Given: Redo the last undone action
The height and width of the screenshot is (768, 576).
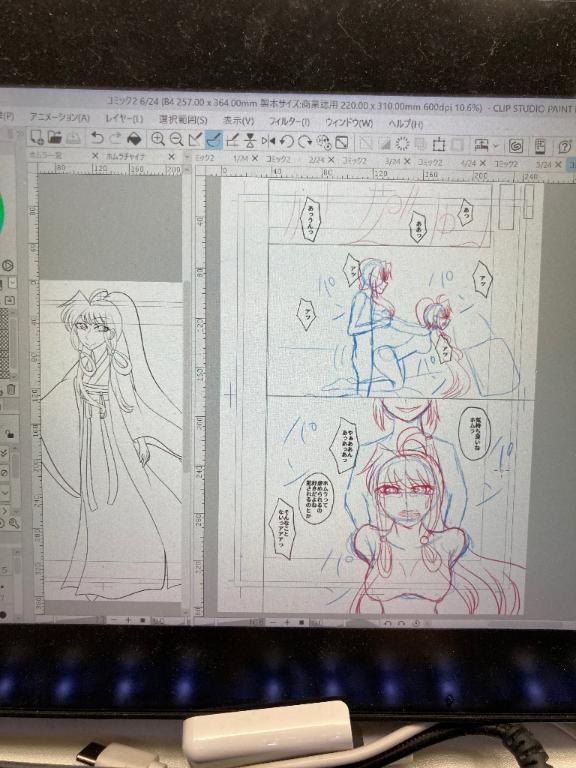Looking at the screenshot, I should pyautogui.click(x=116, y=139).
